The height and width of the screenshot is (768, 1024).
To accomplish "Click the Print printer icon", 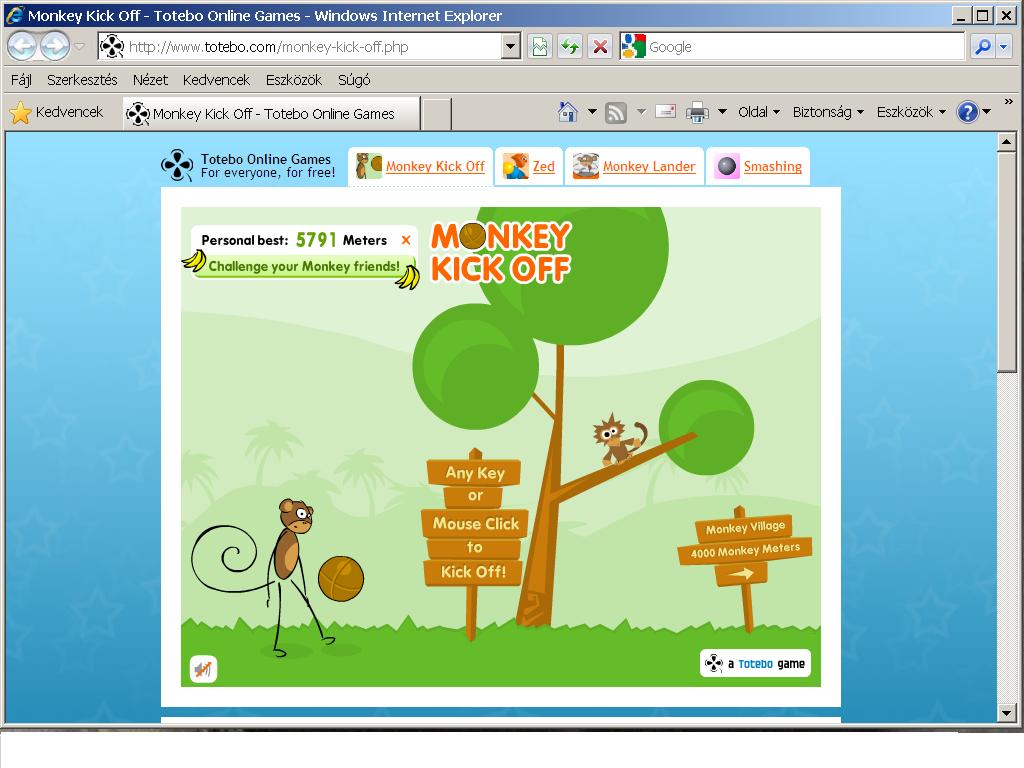I will (697, 112).
